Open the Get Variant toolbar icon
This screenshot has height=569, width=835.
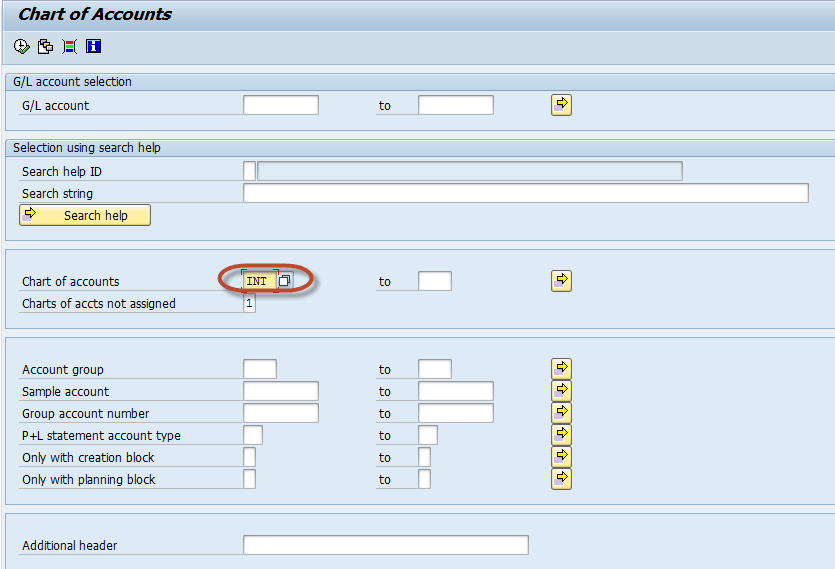[45, 46]
